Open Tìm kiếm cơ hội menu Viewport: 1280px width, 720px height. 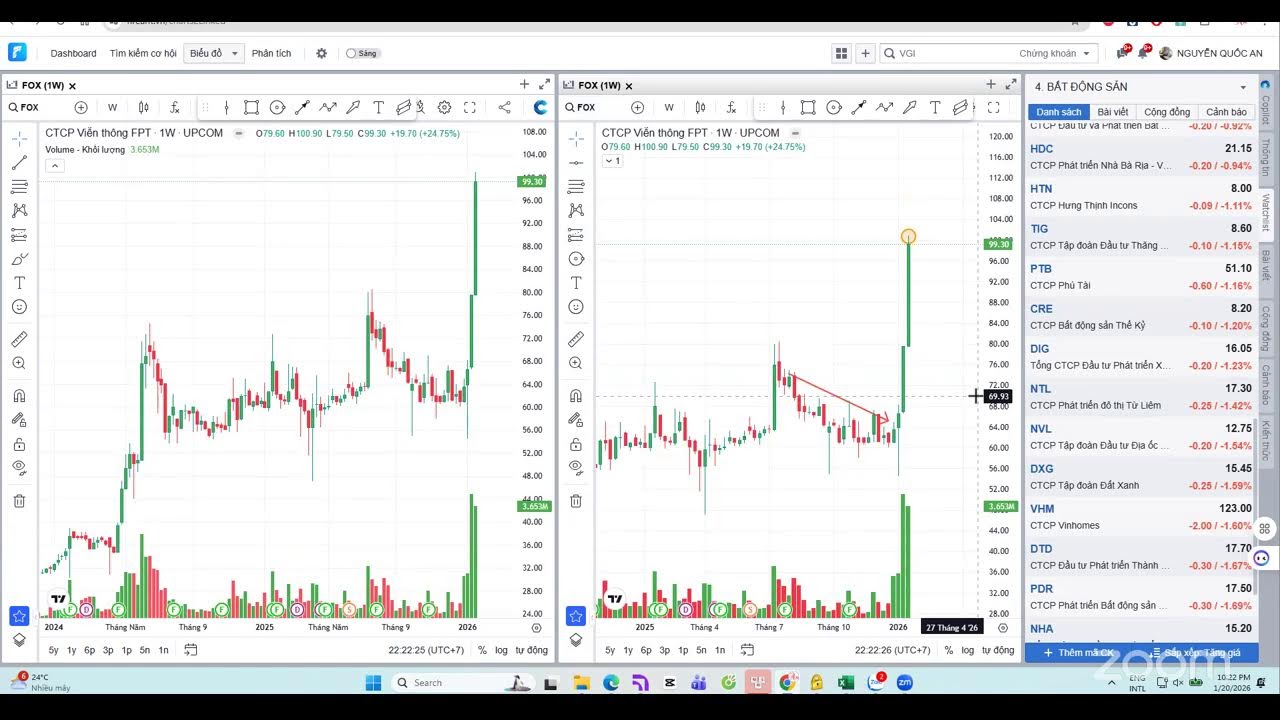[143, 53]
